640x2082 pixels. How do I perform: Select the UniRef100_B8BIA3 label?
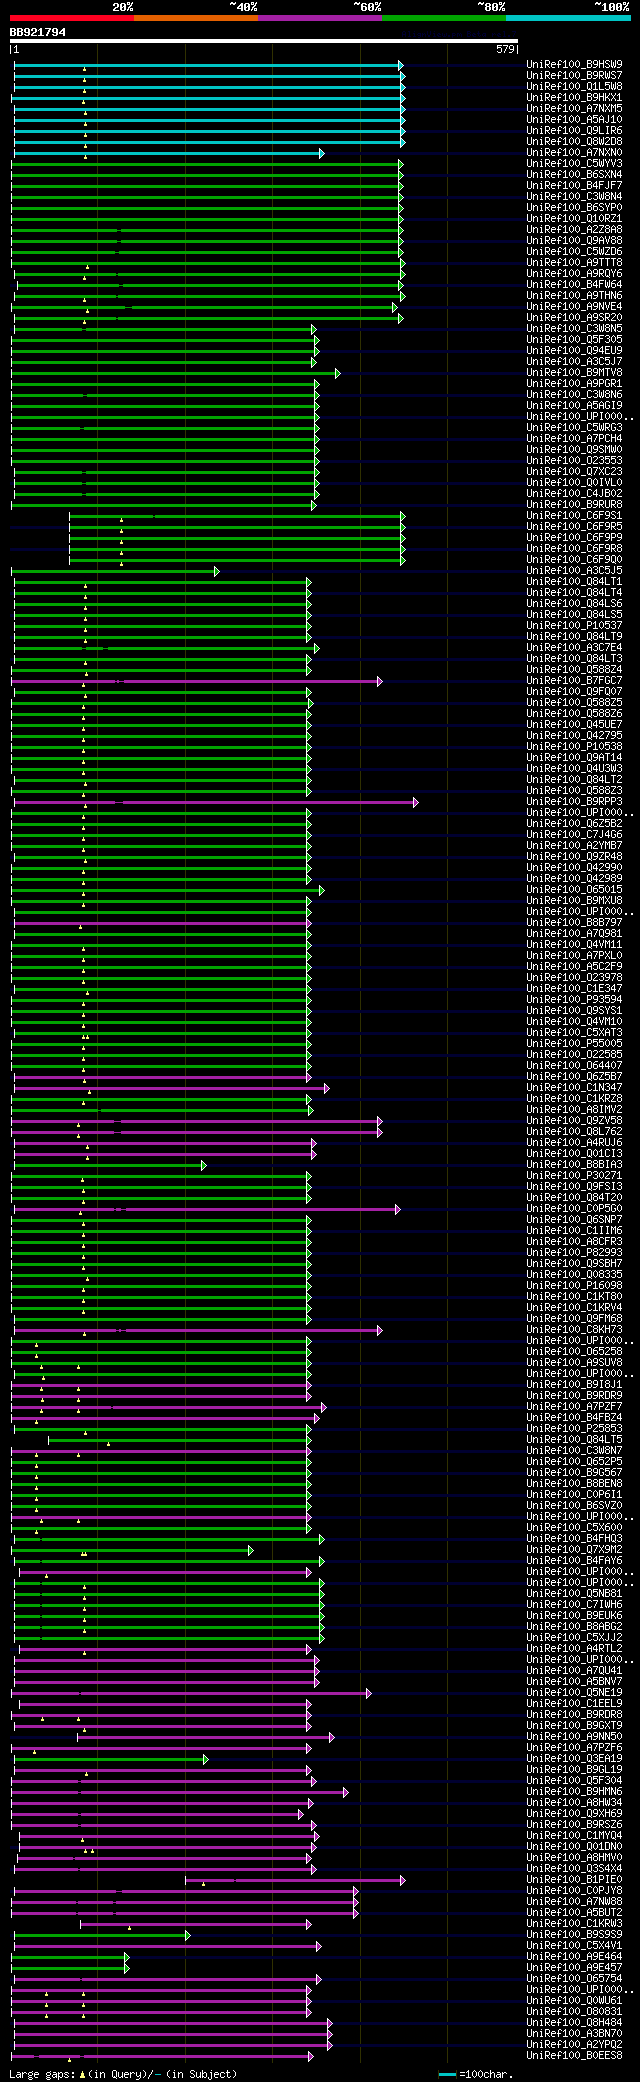[574, 1165]
